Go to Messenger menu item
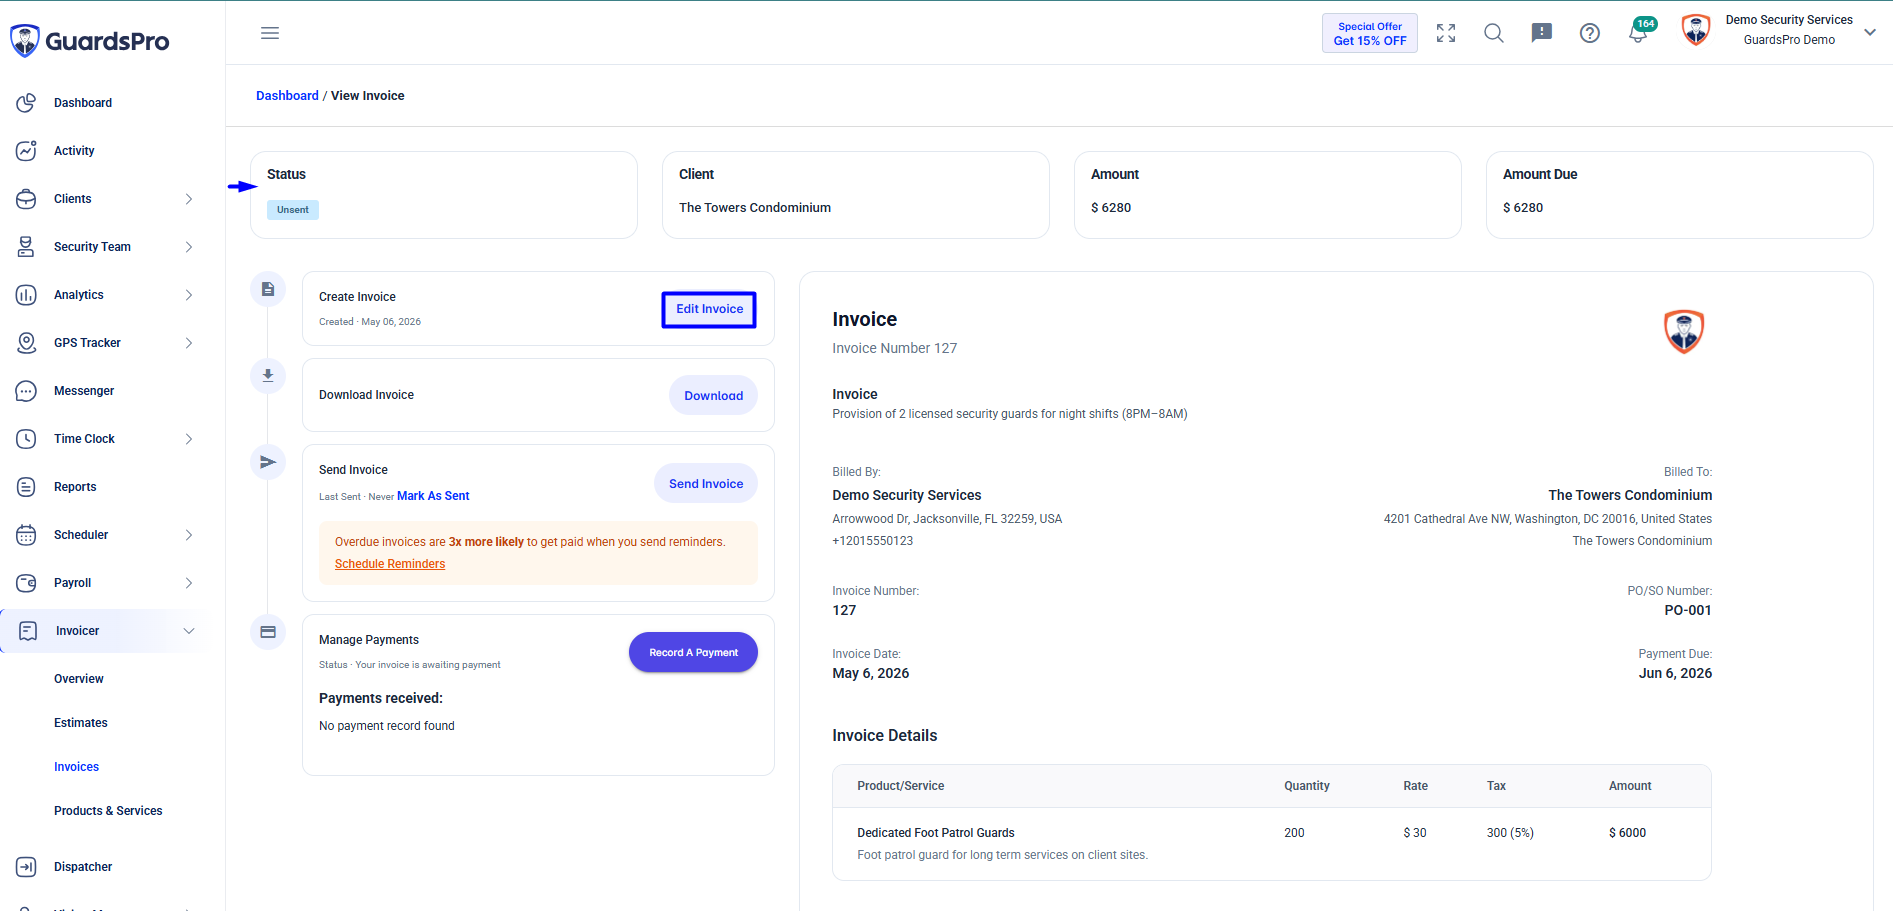 tap(84, 391)
